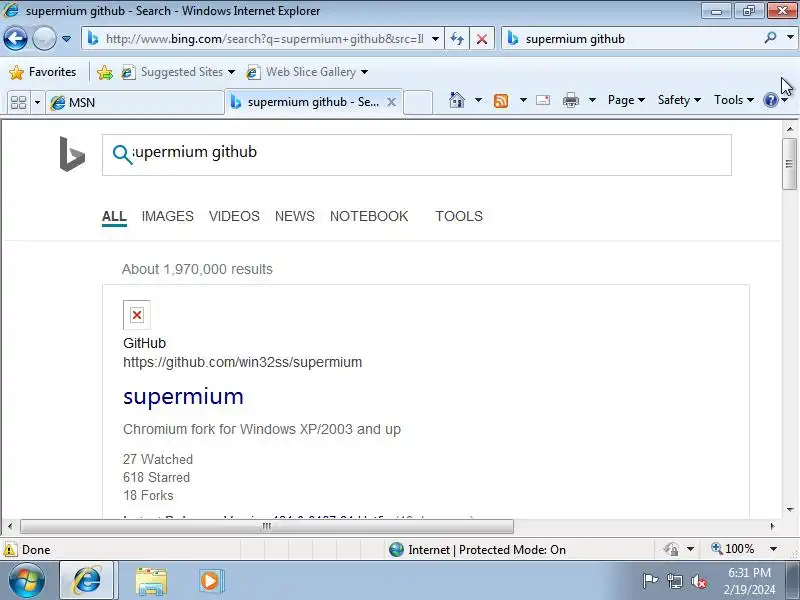Click Internet Explorer taskbar icon
800x600 pixels.
(88, 581)
